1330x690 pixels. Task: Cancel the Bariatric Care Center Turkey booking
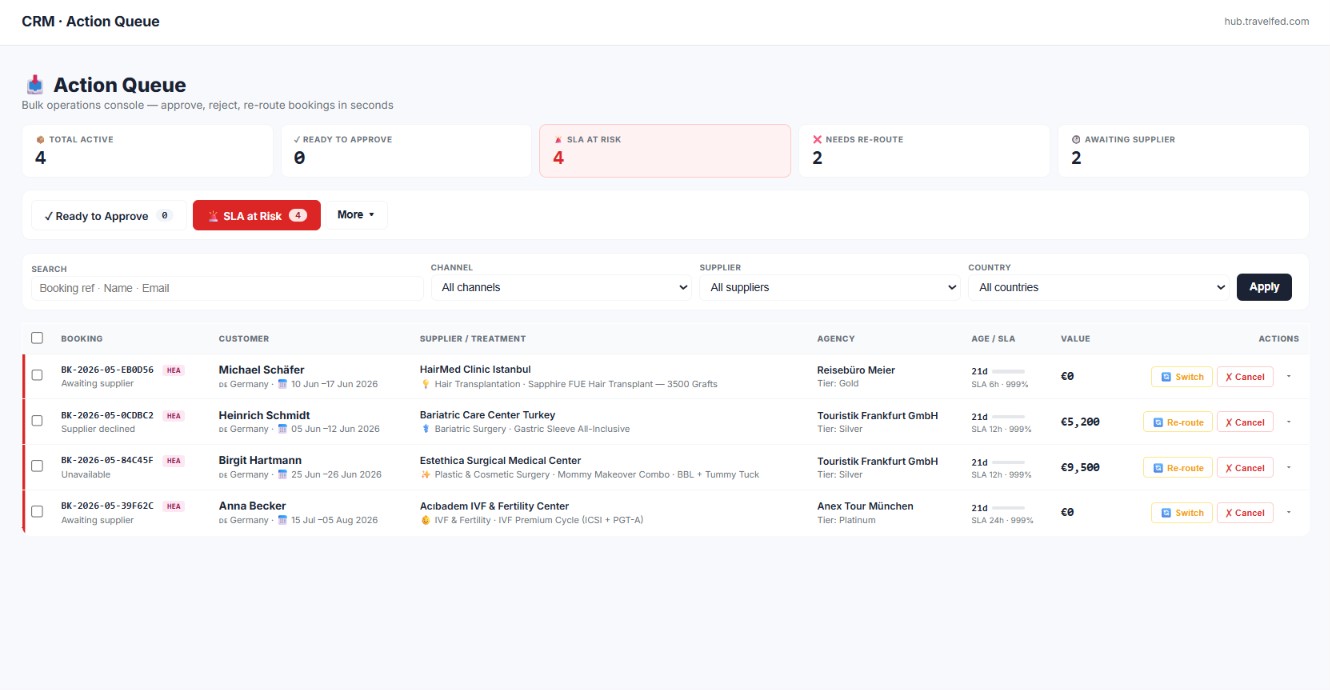1245,422
